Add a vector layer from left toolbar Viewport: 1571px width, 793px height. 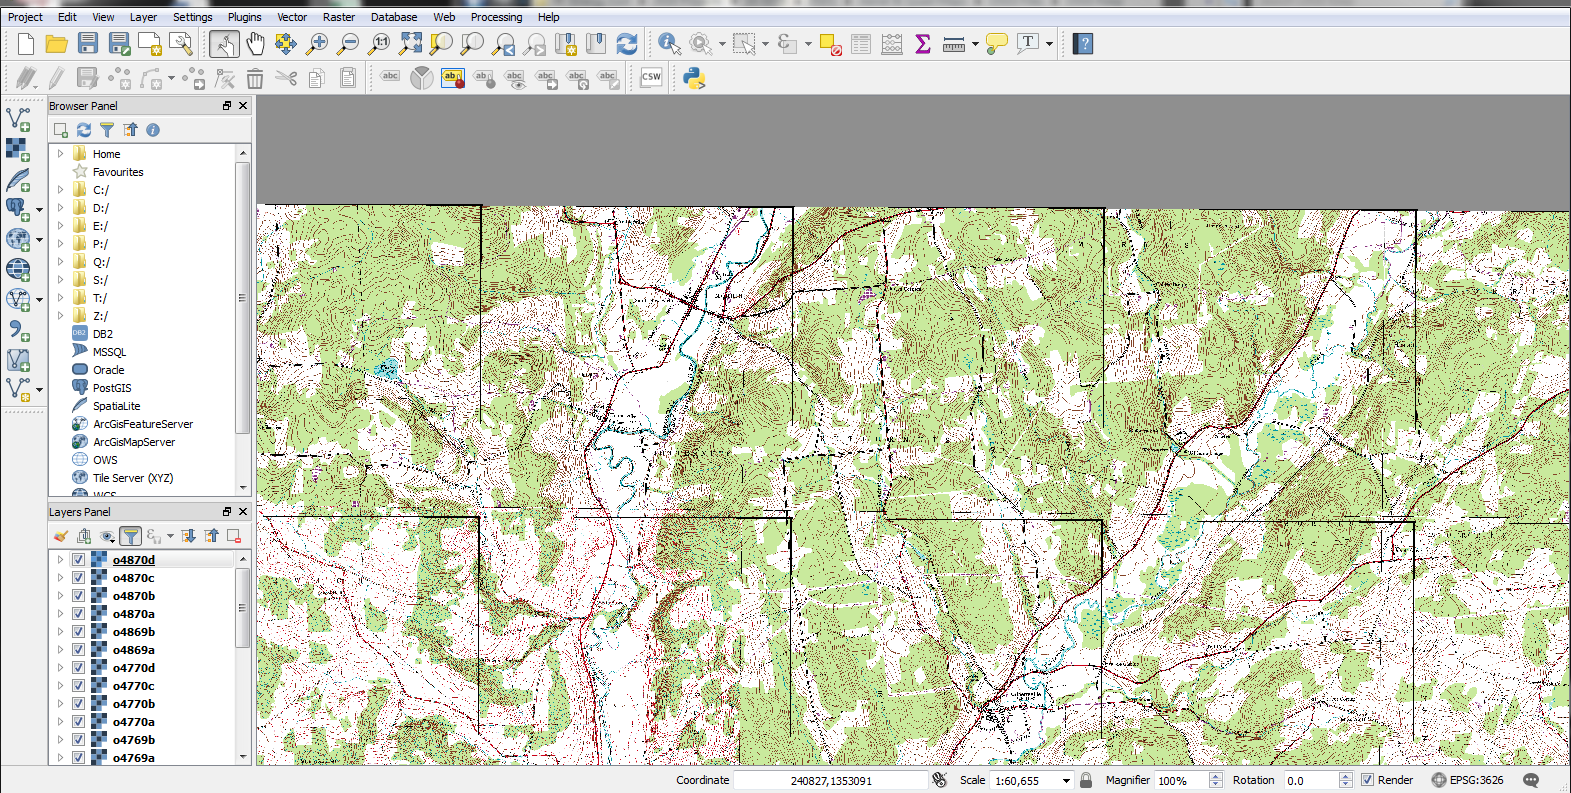(x=18, y=120)
